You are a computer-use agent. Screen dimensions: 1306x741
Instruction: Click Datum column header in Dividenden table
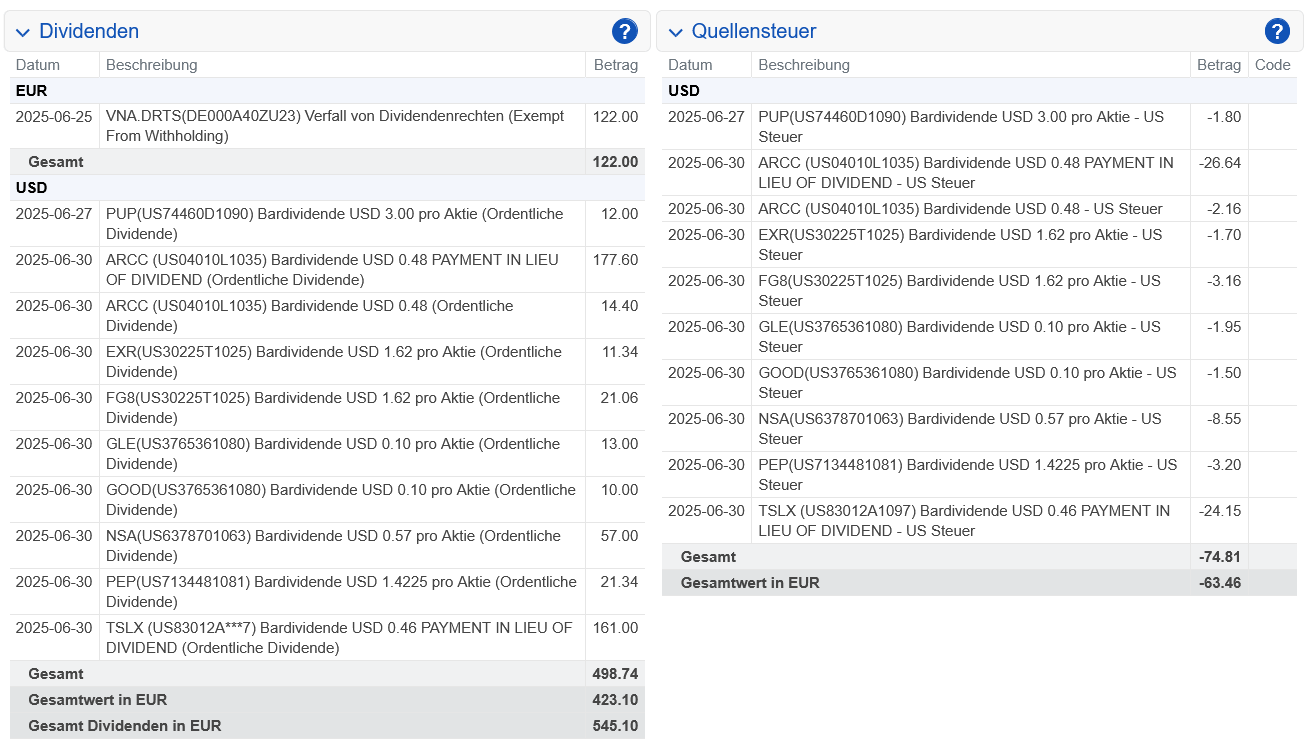[38, 65]
